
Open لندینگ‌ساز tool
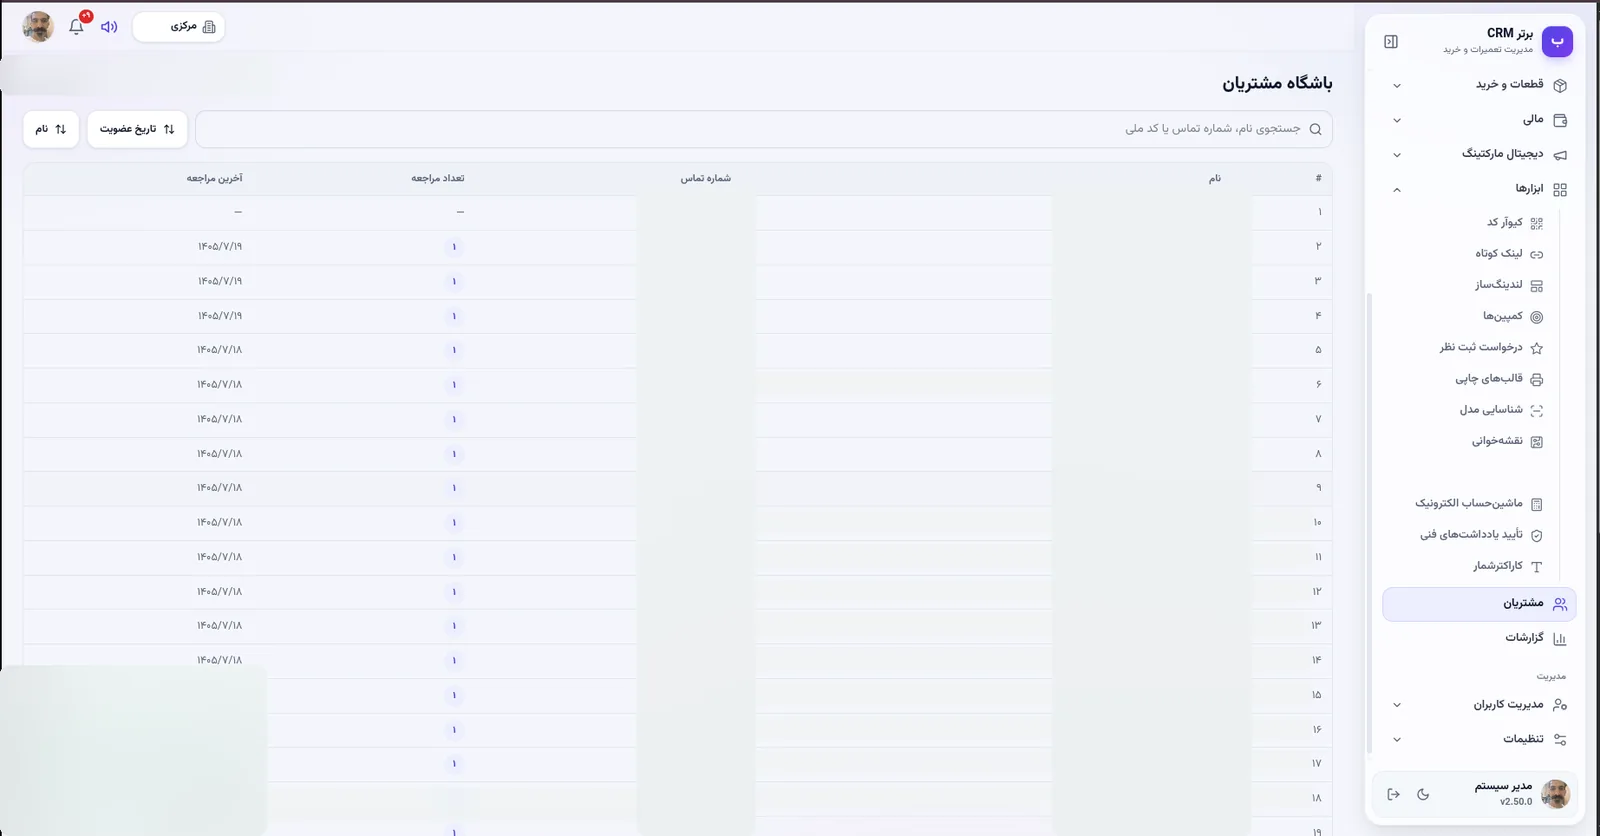(x=1498, y=285)
